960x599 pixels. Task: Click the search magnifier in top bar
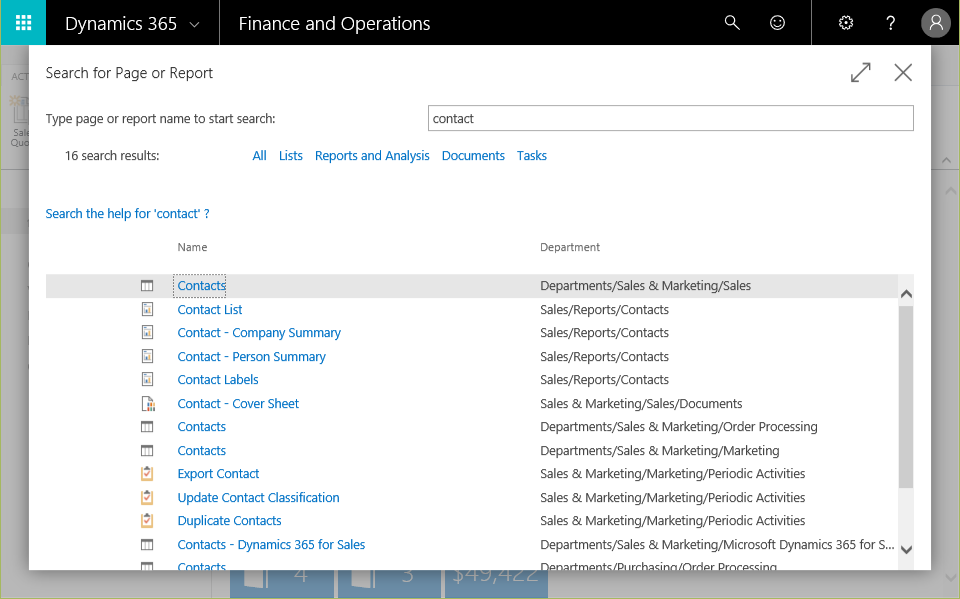click(732, 23)
